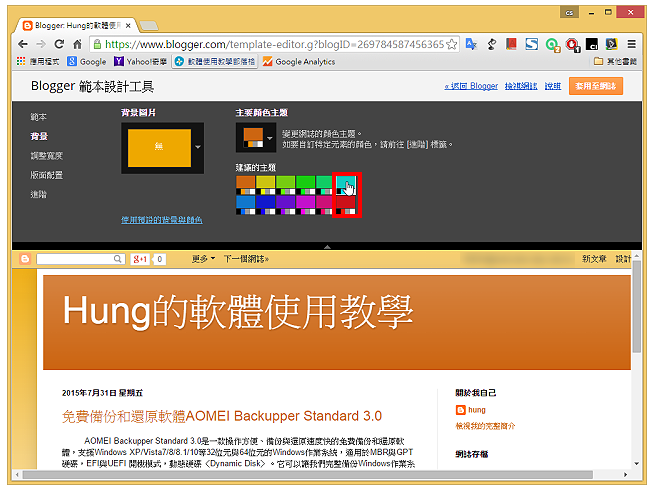
Task: Choose the cyan suggested theme swatch
Action: click(x=346, y=185)
